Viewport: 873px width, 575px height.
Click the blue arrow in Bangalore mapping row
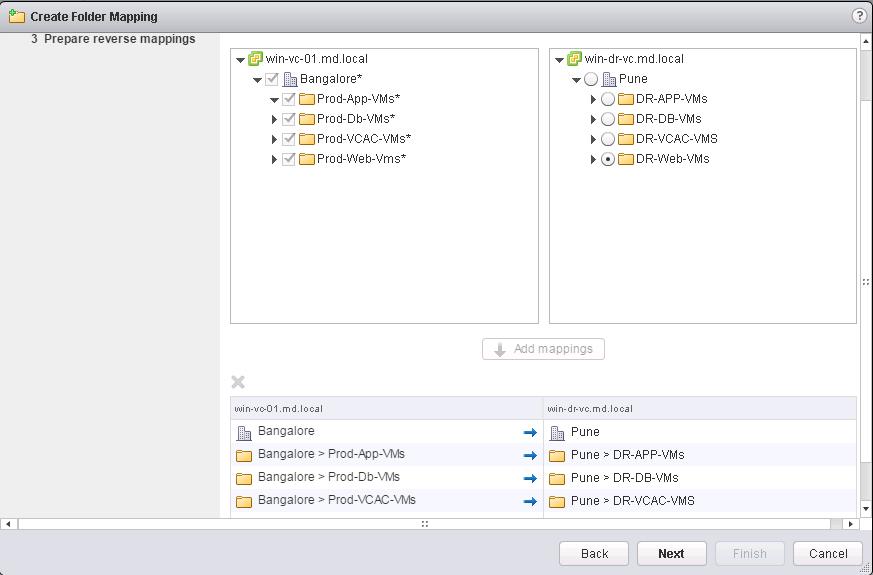click(530, 433)
